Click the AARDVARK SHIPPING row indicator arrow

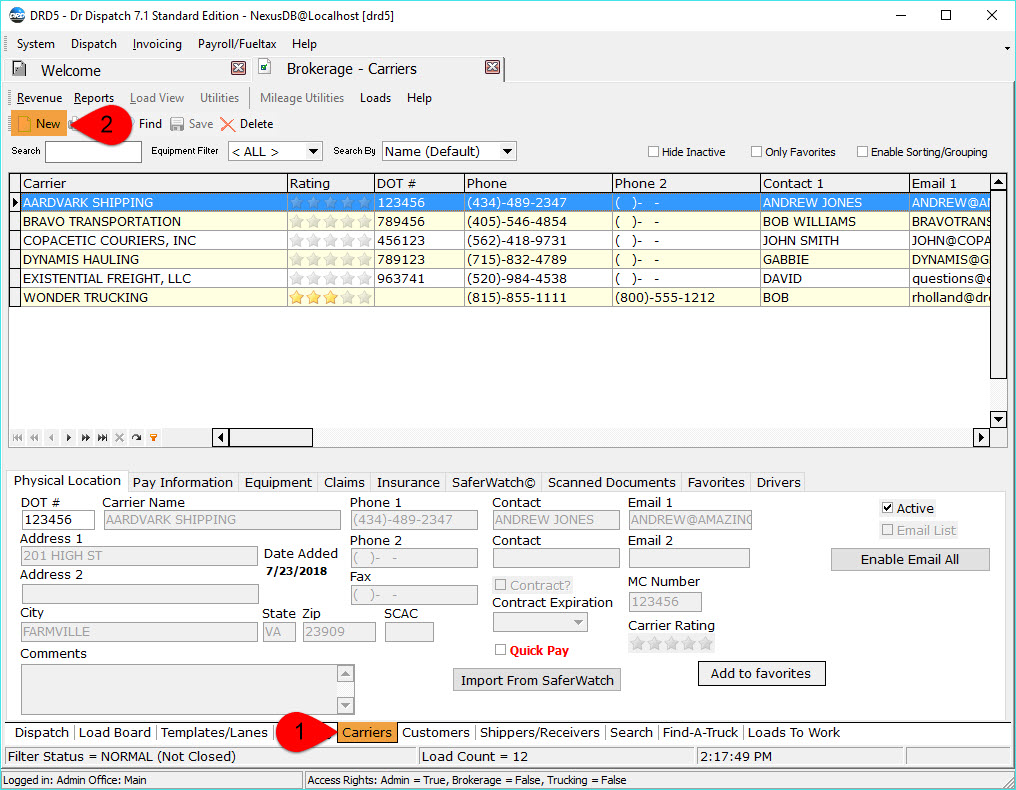click(15, 202)
